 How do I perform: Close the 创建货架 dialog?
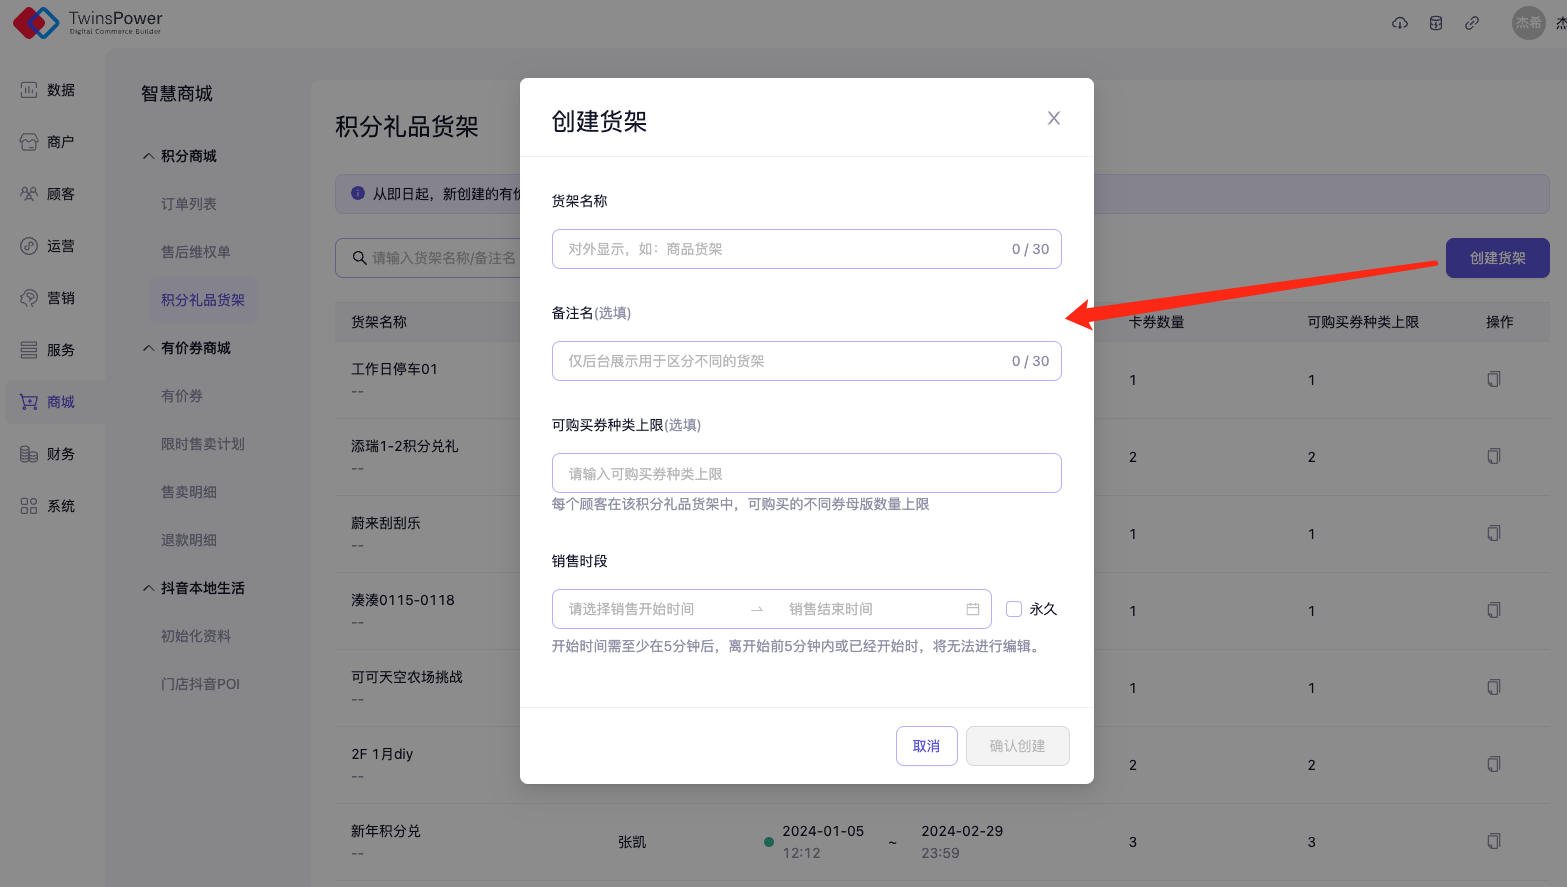pyautogui.click(x=1053, y=118)
